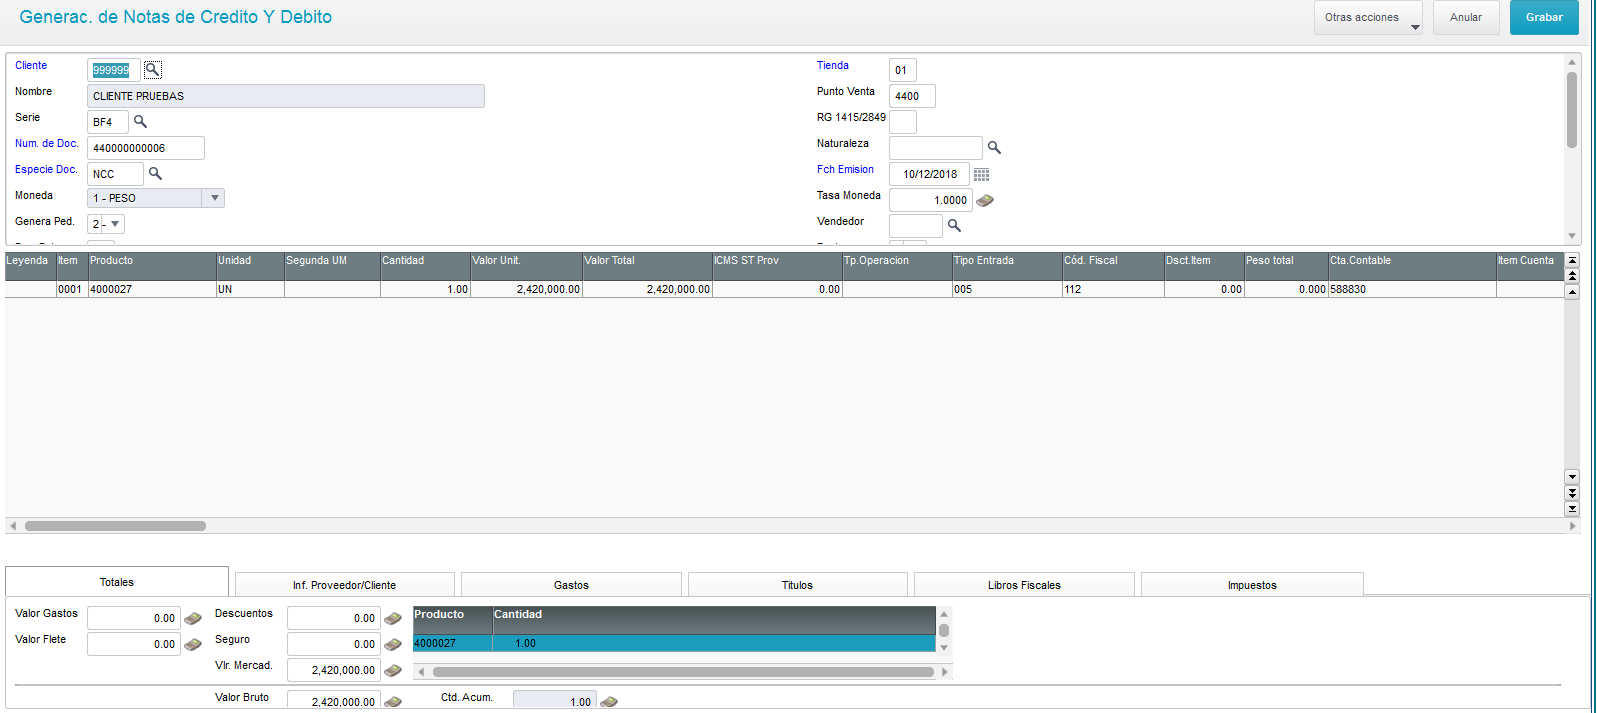The width and height of the screenshot is (1597, 713).
Task: Jump to last grid row arrow
Action: click(x=1572, y=509)
